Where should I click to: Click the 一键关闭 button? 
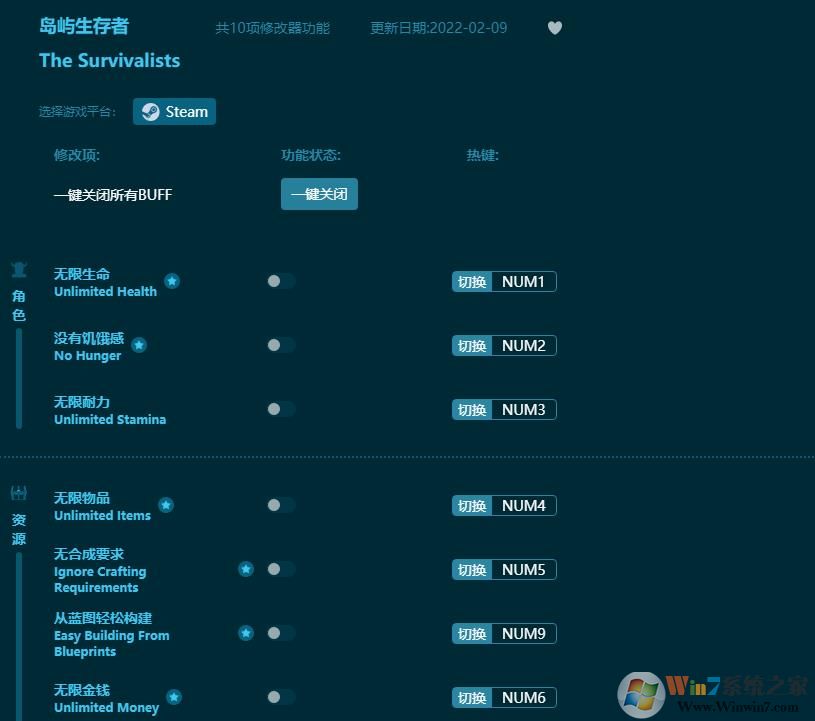pyautogui.click(x=319, y=194)
